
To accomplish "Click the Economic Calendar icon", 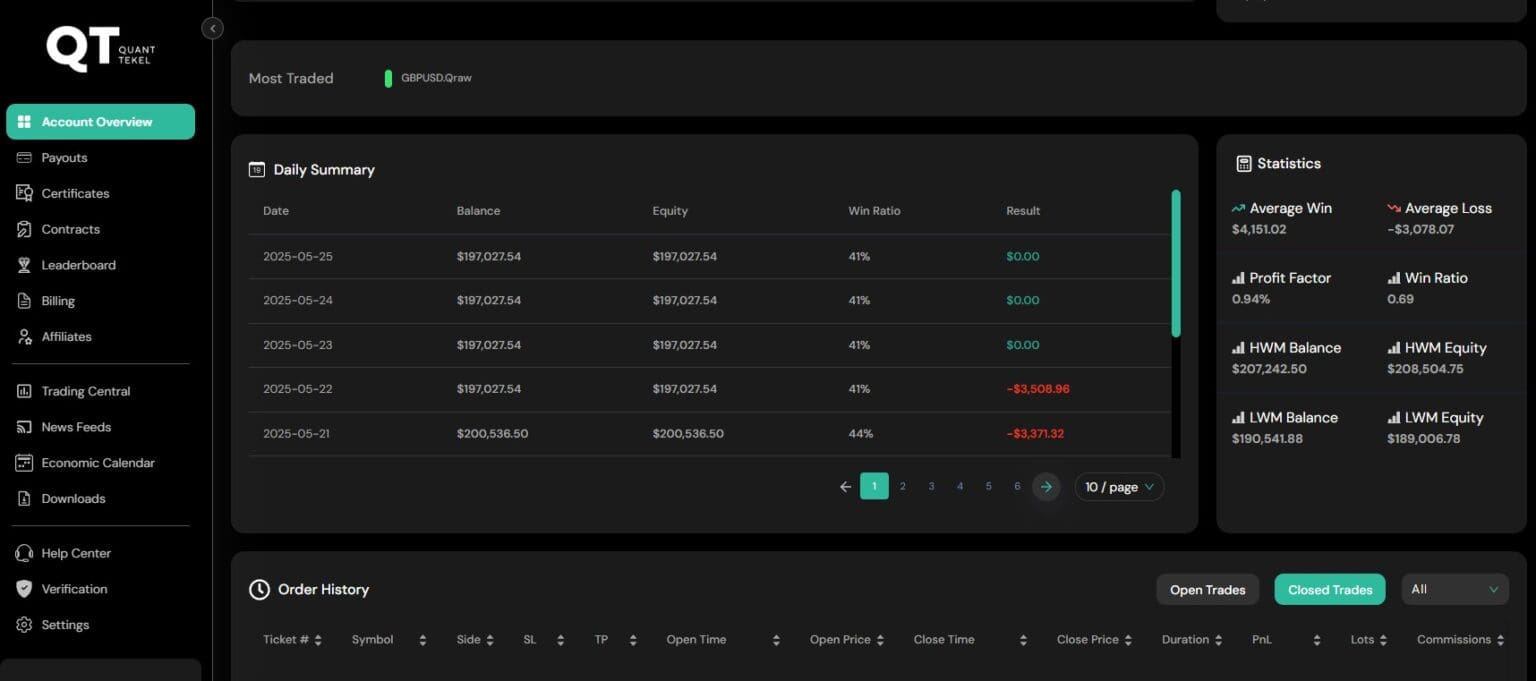I will tap(24, 463).
